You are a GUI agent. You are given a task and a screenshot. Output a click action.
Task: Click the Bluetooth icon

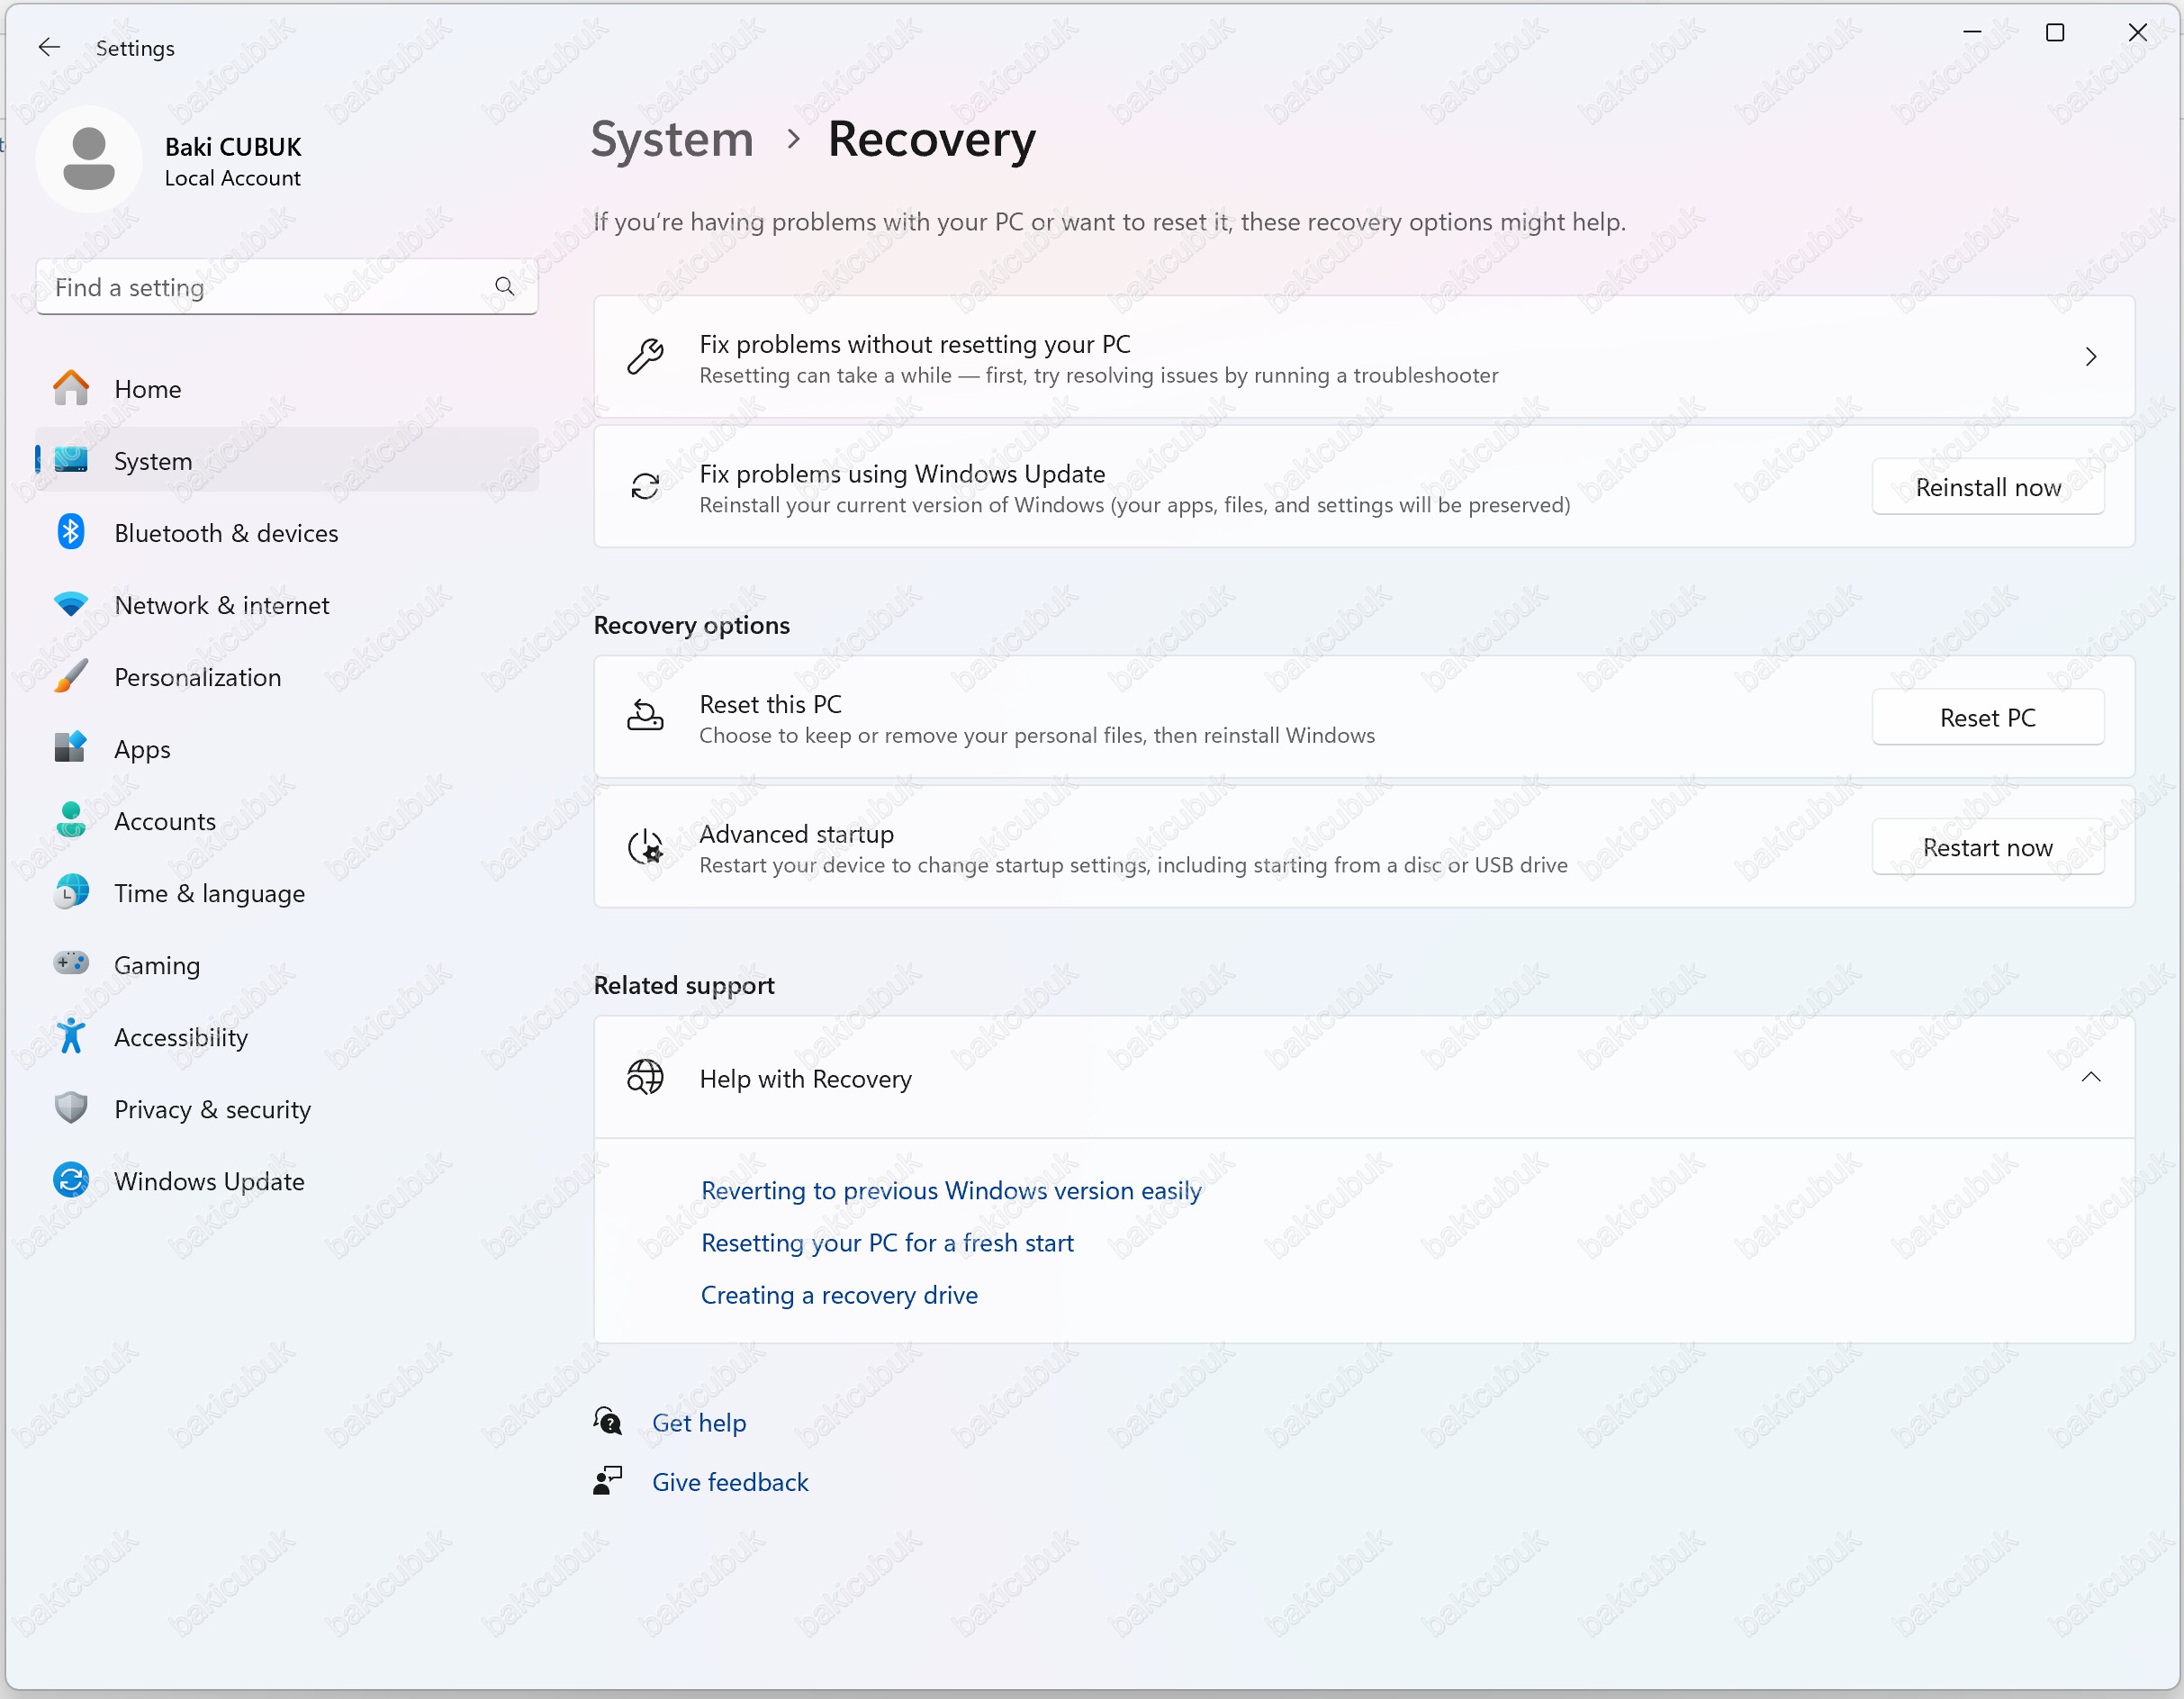(71, 532)
